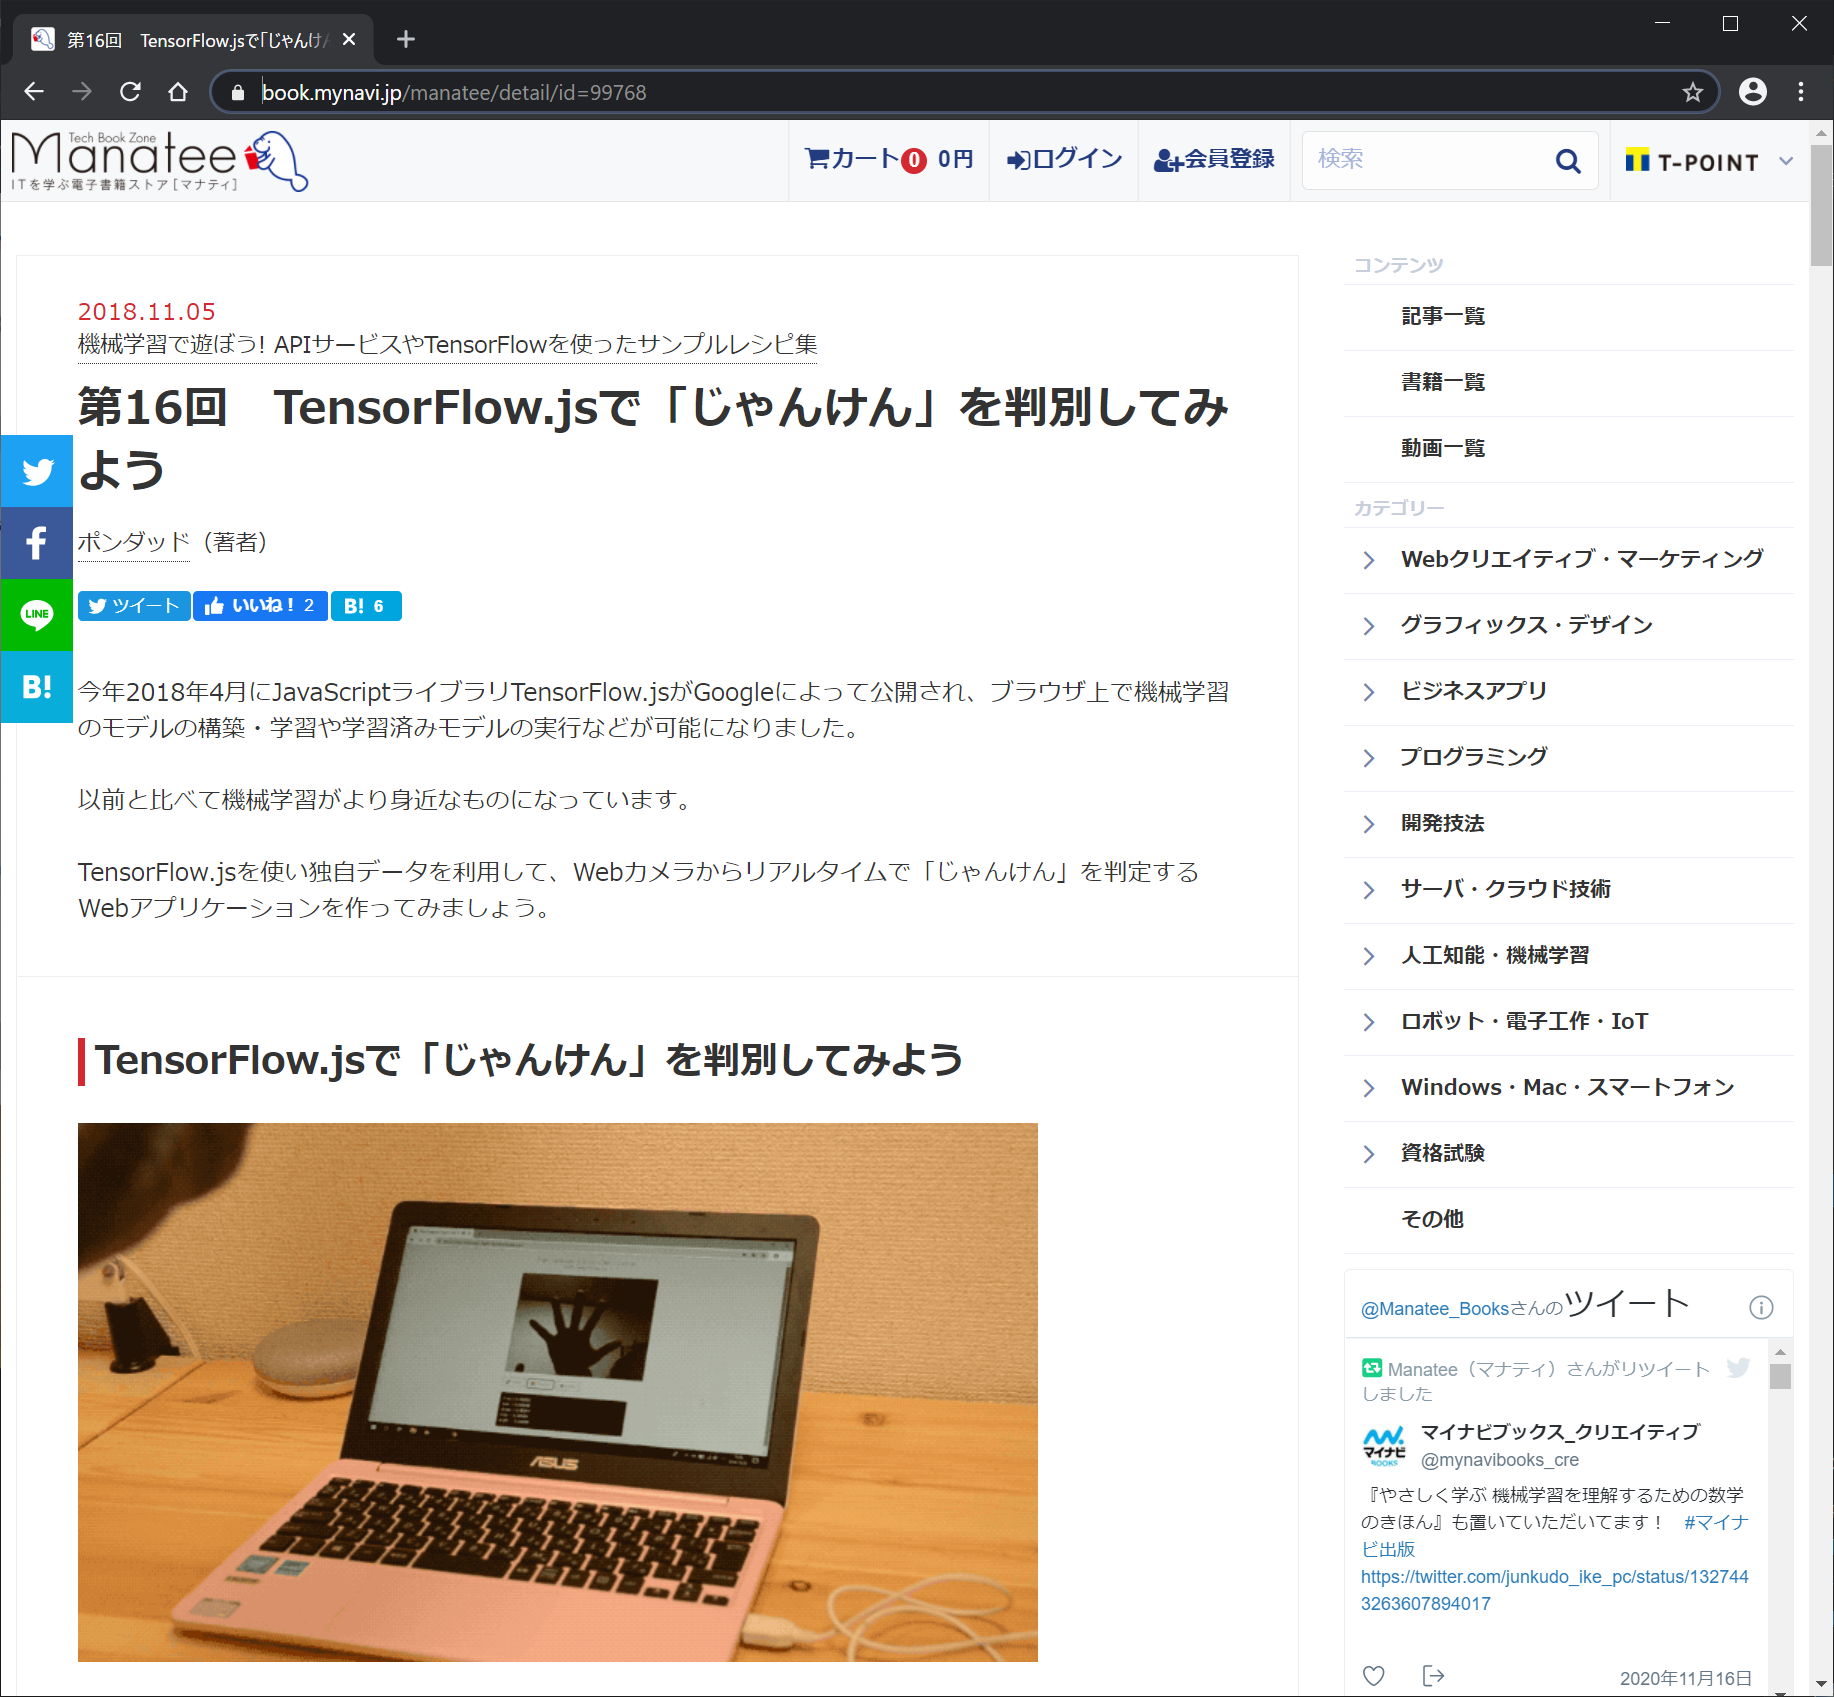Click the browser forward arrow

coord(82,92)
